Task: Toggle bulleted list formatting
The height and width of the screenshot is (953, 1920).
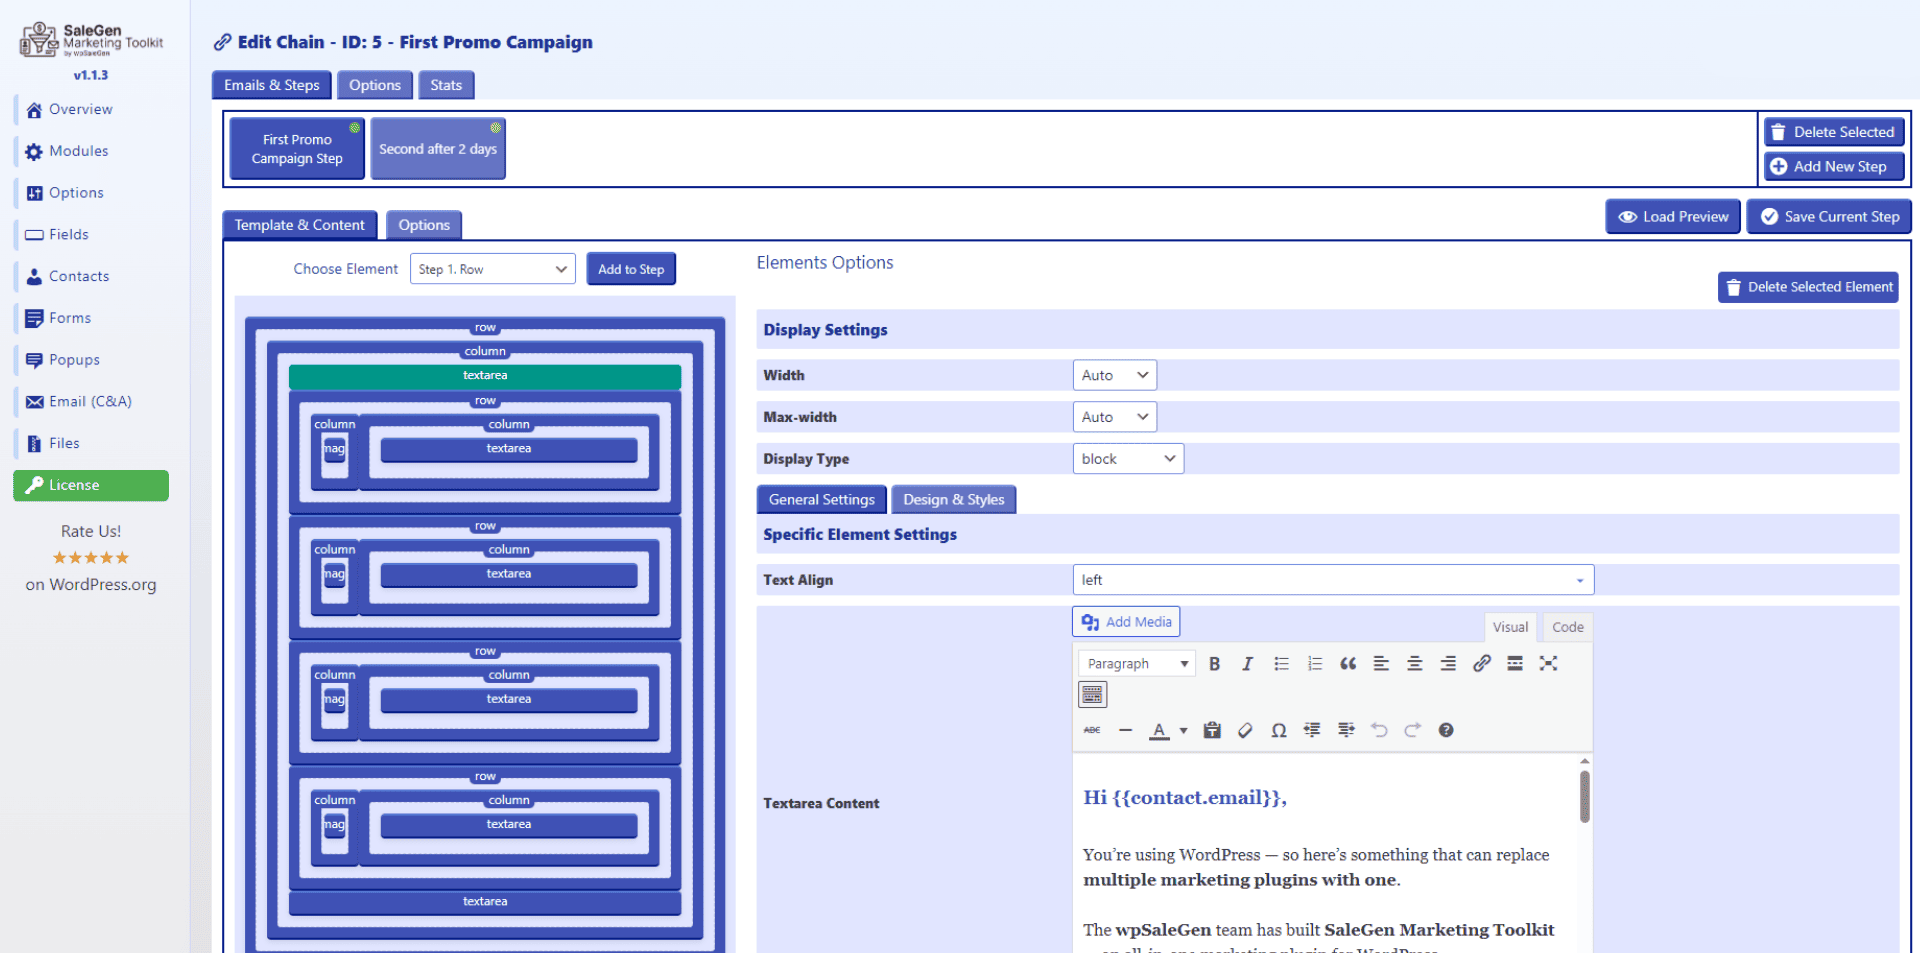Action: pyautogui.click(x=1281, y=663)
